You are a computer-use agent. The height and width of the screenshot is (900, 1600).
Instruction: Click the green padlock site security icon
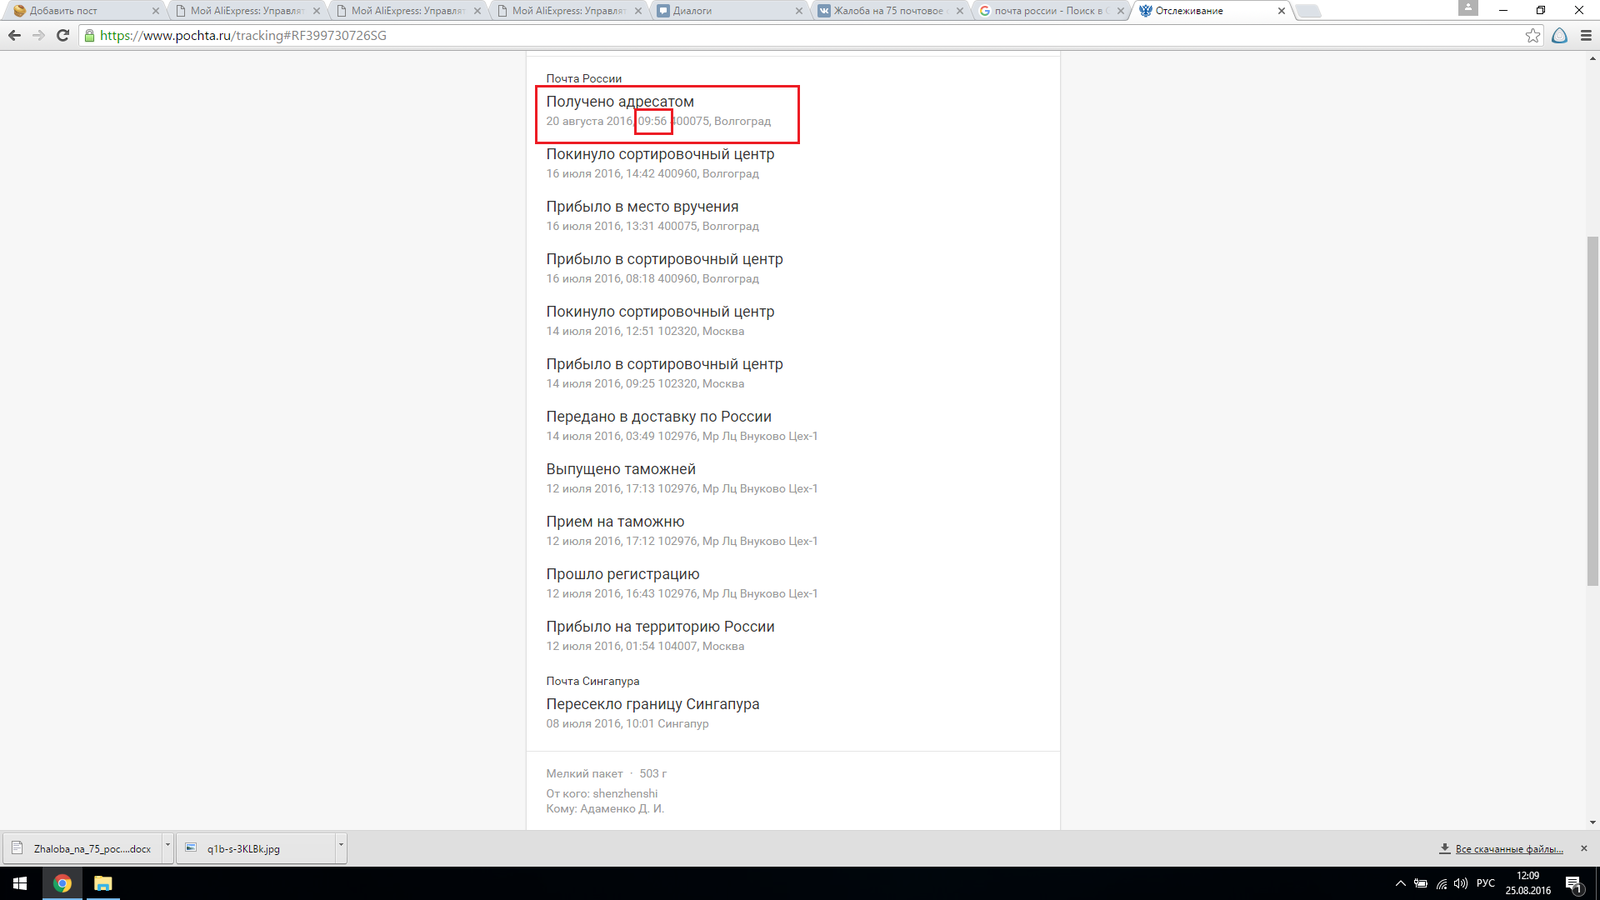click(89, 35)
